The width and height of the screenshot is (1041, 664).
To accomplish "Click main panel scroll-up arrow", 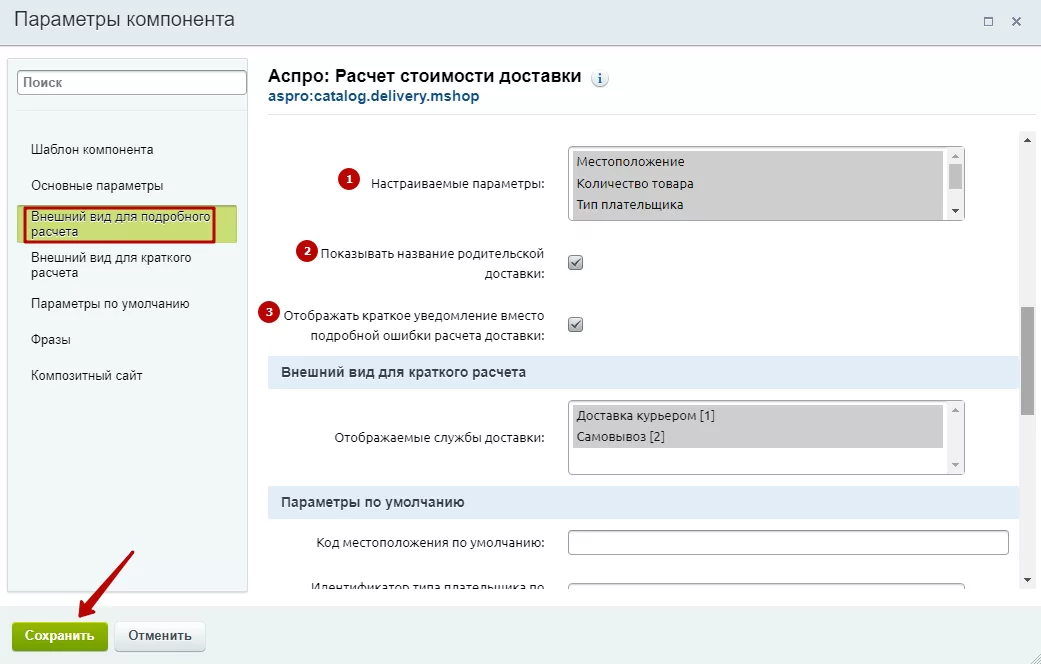I will point(1027,140).
